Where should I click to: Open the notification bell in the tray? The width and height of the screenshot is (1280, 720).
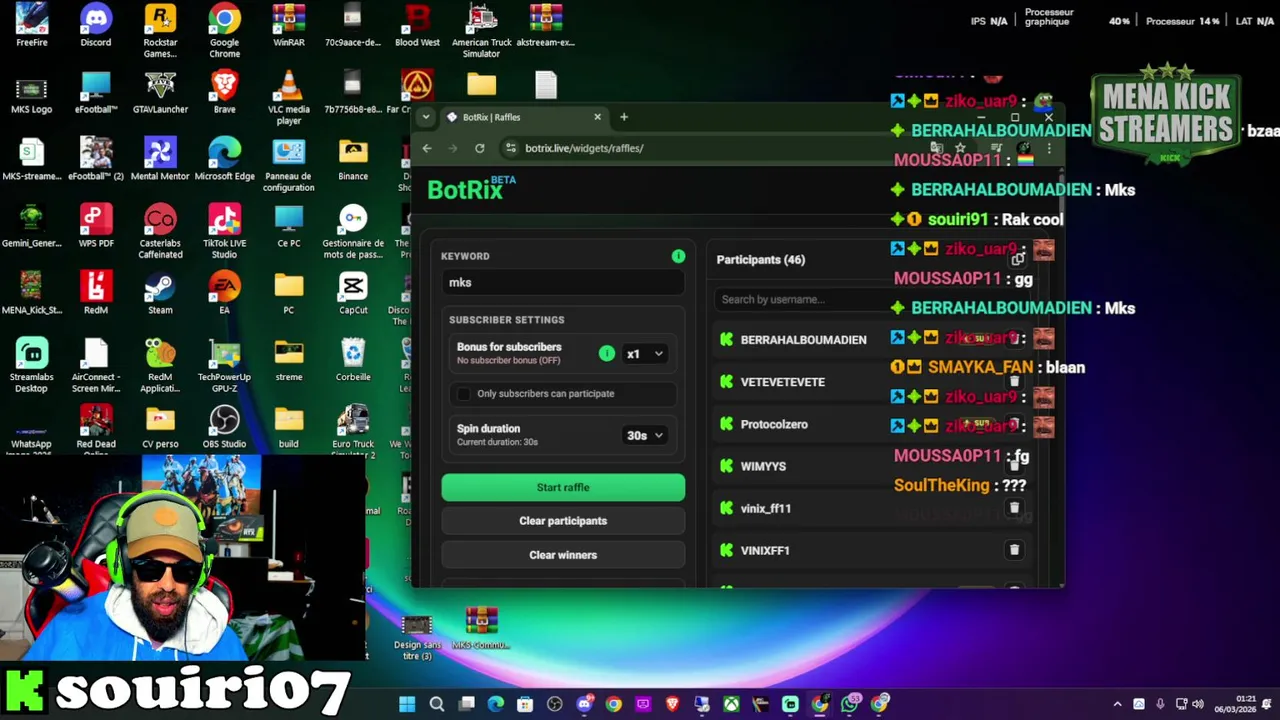1269,704
